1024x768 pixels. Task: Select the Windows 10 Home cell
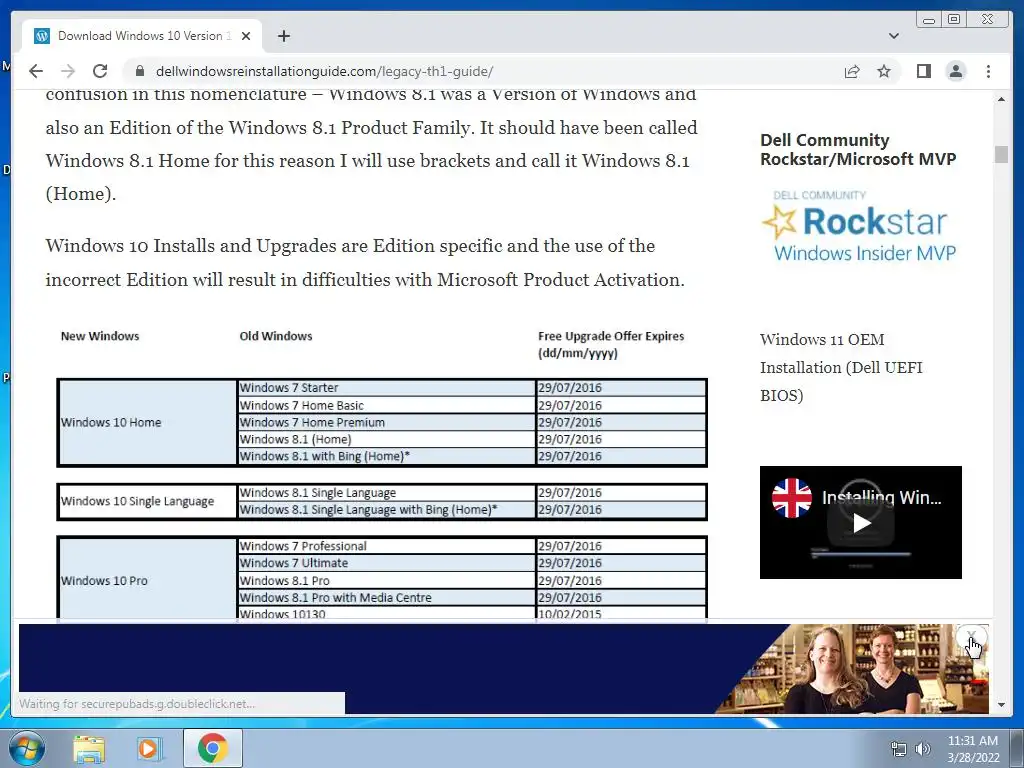(148, 423)
